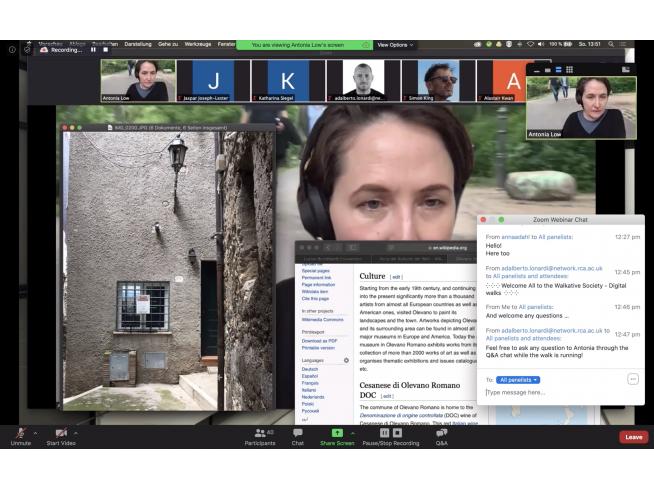Click the Download as PDF link
The image size is (654, 490).
319,341
